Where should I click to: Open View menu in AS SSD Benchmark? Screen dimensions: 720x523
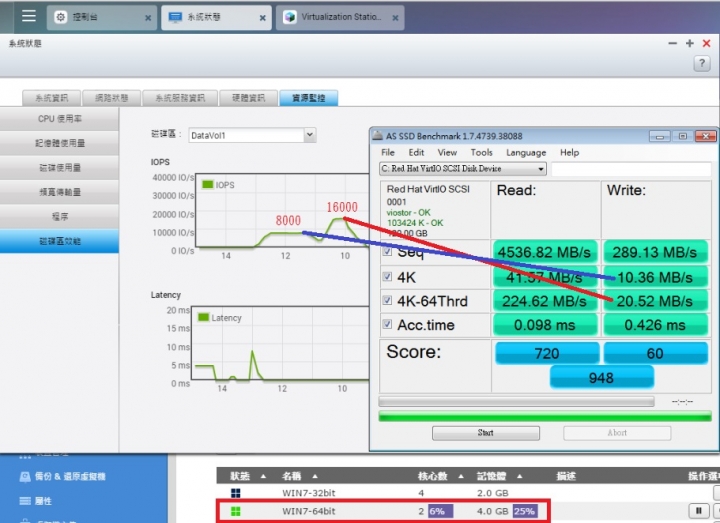447,152
